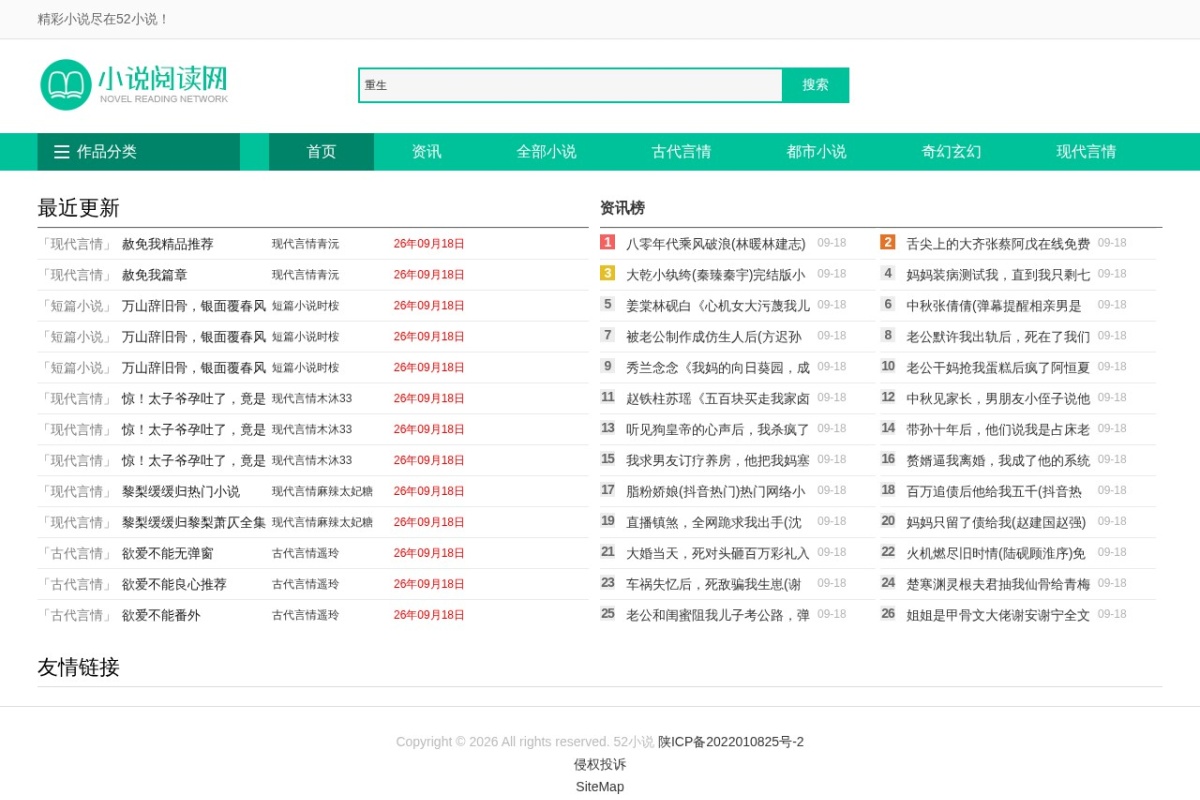Screen dimensions: 1200x800
Task: Click author 现代言情青沅 in 赦免我篇章 row
Action: pos(305,275)
